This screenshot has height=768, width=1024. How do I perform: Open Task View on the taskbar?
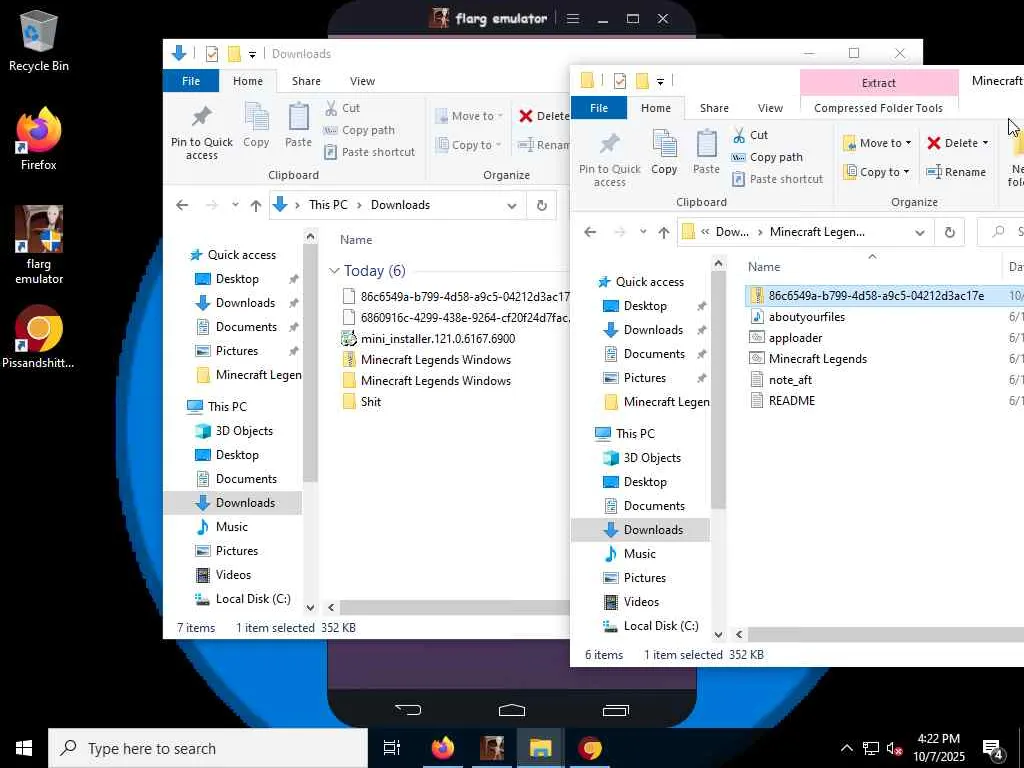392,748
